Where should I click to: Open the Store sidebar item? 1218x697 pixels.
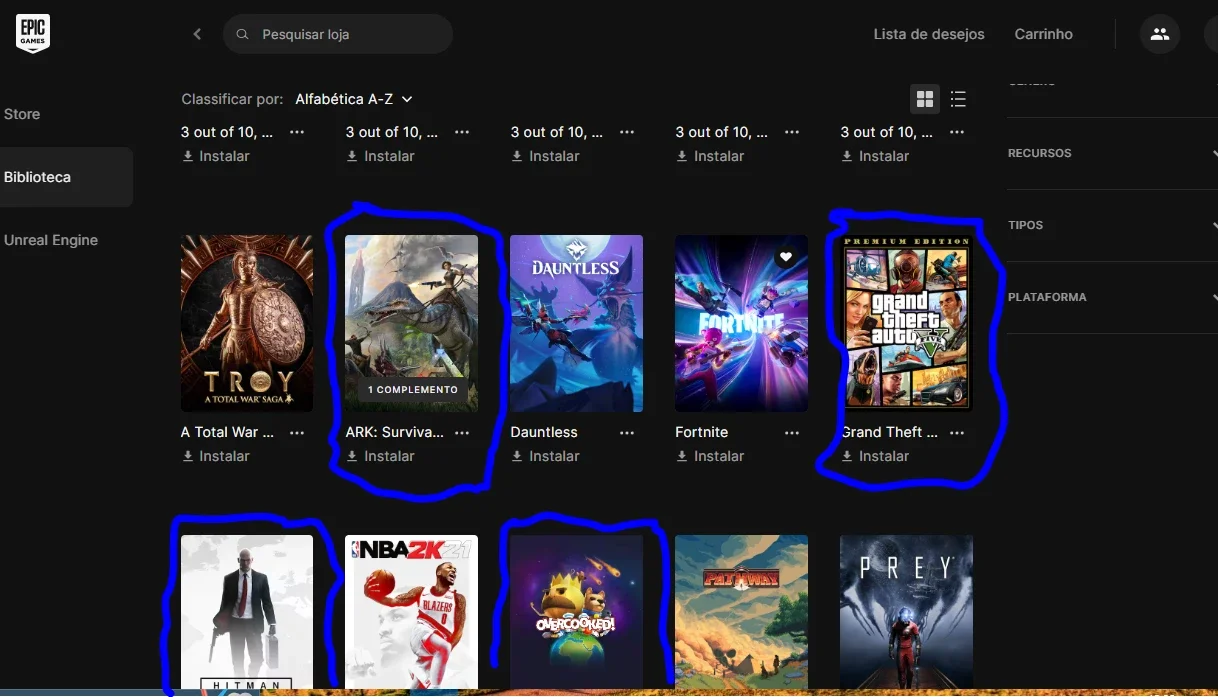(x=22, y=114)
